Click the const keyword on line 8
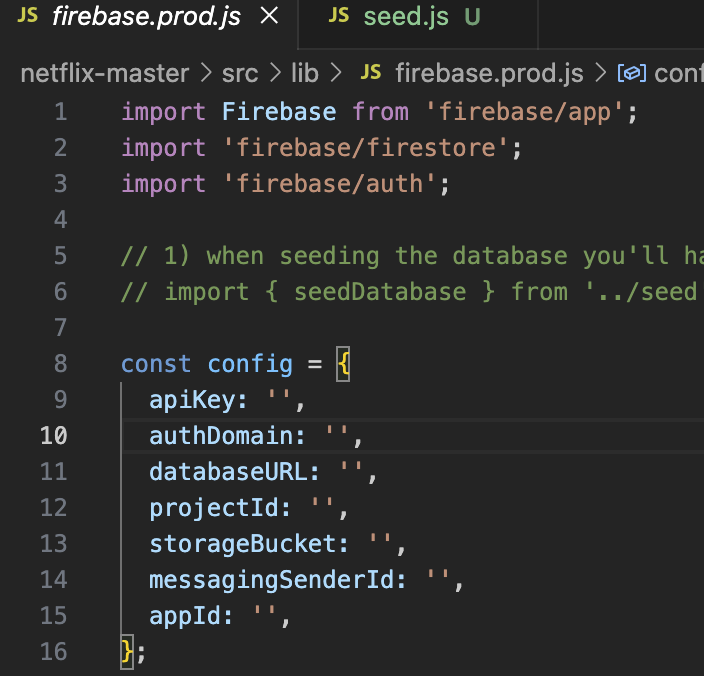The height and width of the screenshot is (676, 704). [x=156, y=364]
